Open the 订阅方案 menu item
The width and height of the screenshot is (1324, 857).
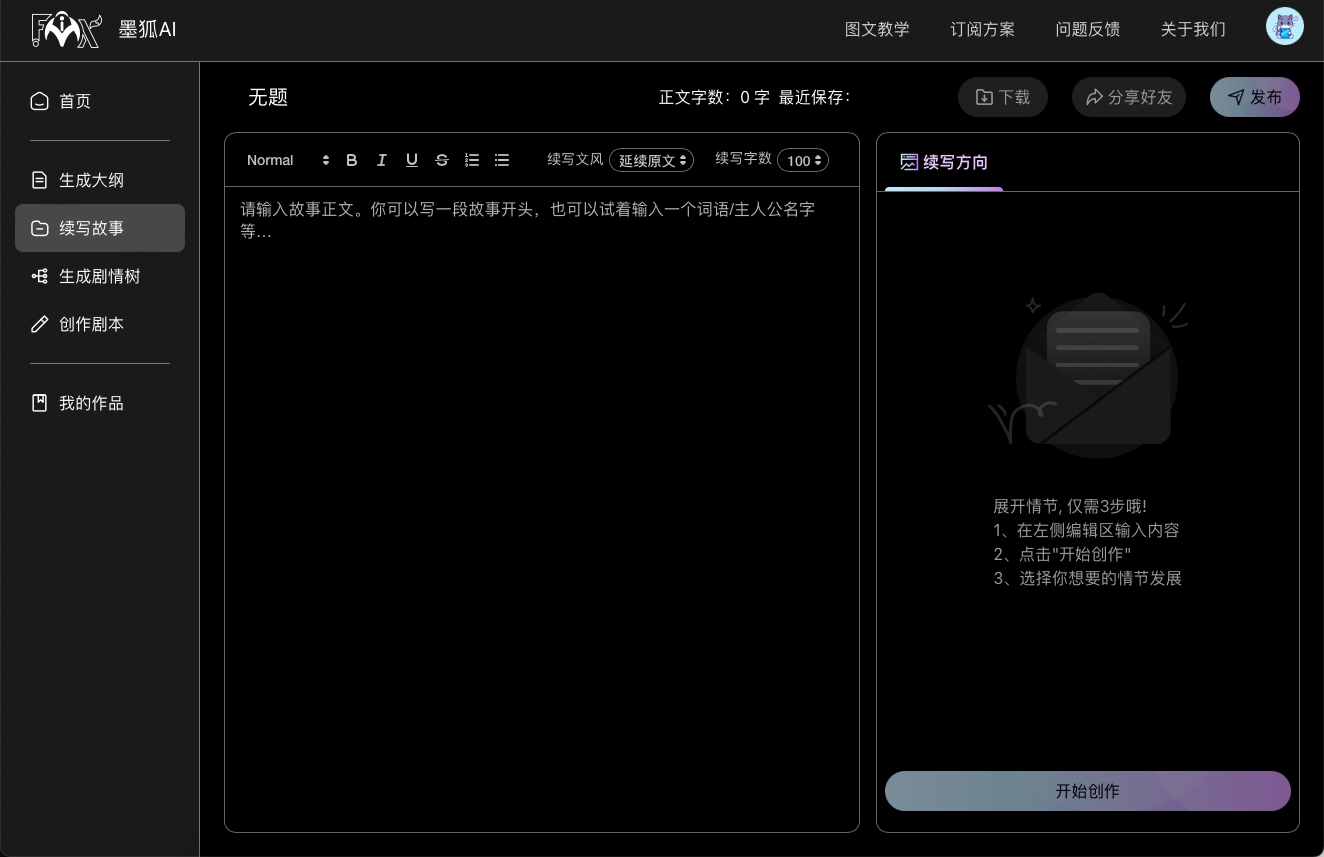[982, 29]
